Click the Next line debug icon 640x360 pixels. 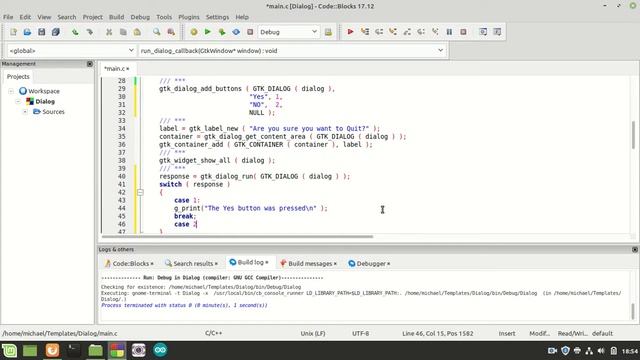point(379,32)
